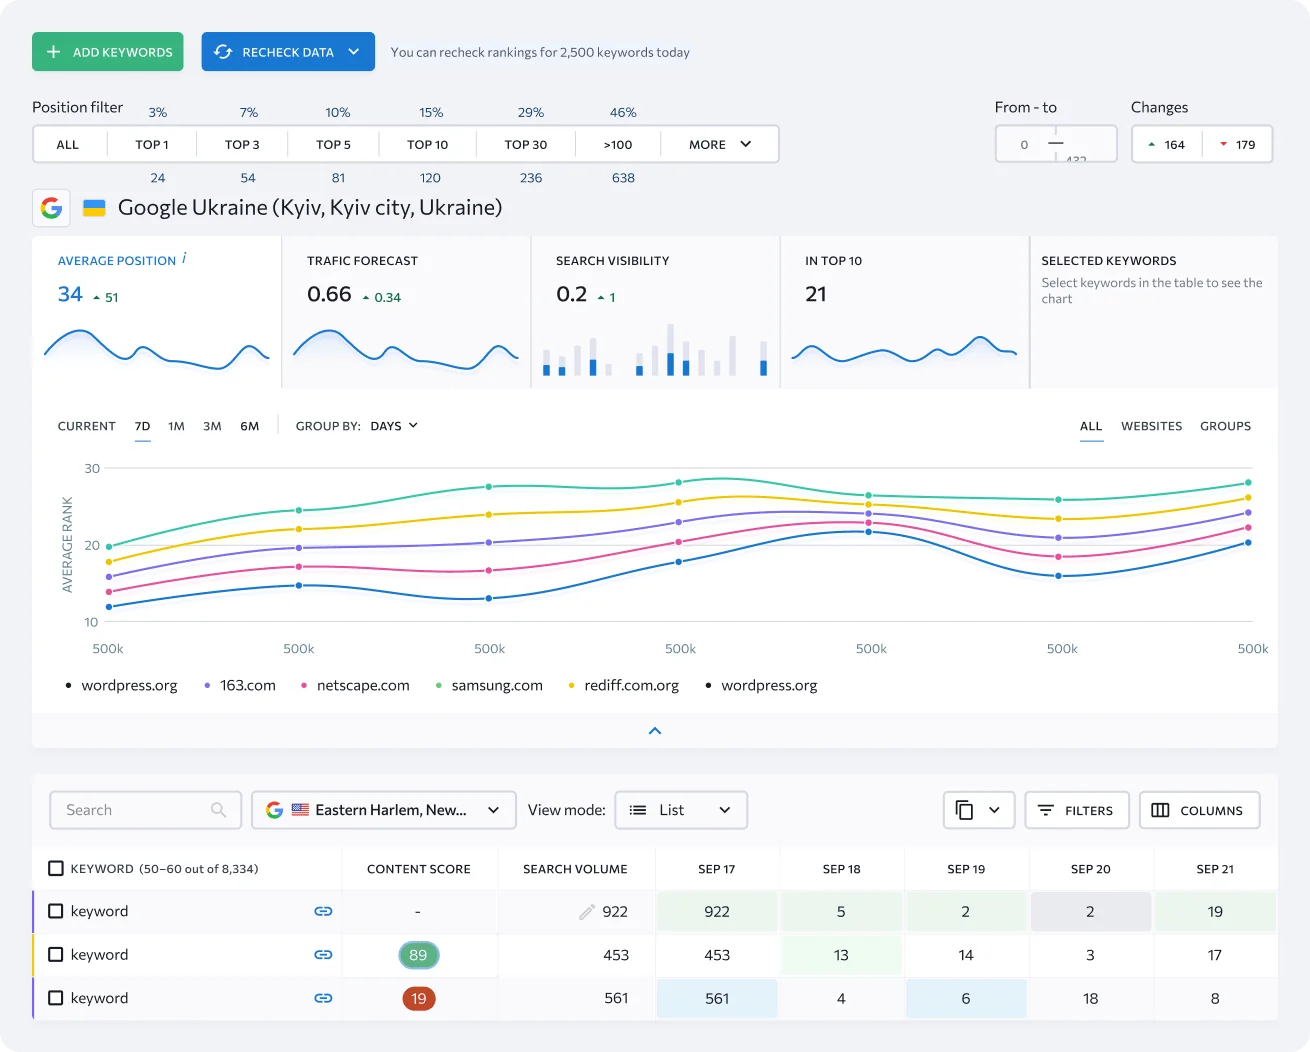Click the Google logo beside Google Ukraine
Viewport: 1310px width, 1052px height.
[51, 207]
